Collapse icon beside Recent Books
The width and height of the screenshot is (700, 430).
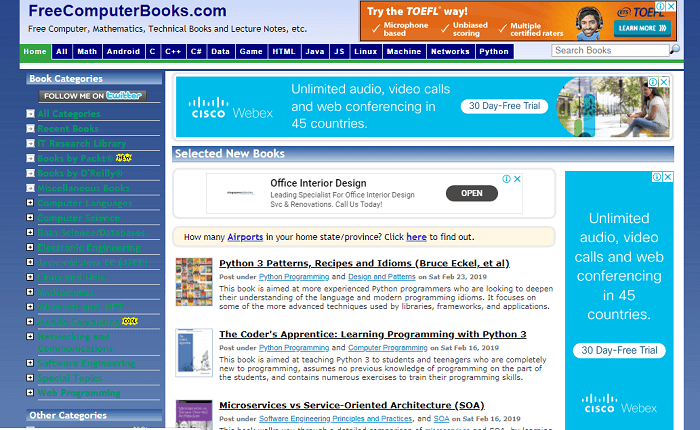(x=30, y=129)
